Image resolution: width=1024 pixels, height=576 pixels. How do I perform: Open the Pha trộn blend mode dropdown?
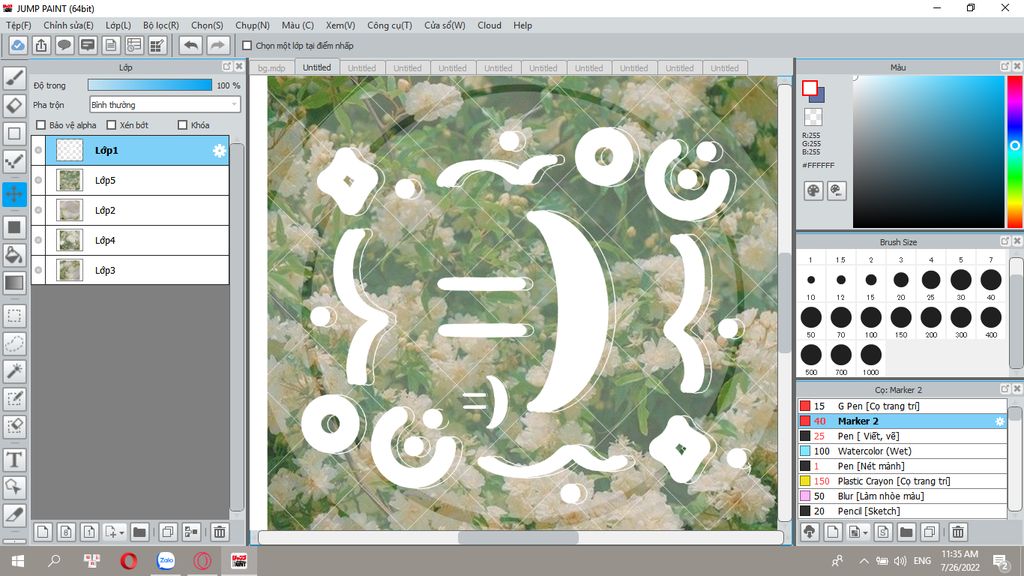point(165,104)
